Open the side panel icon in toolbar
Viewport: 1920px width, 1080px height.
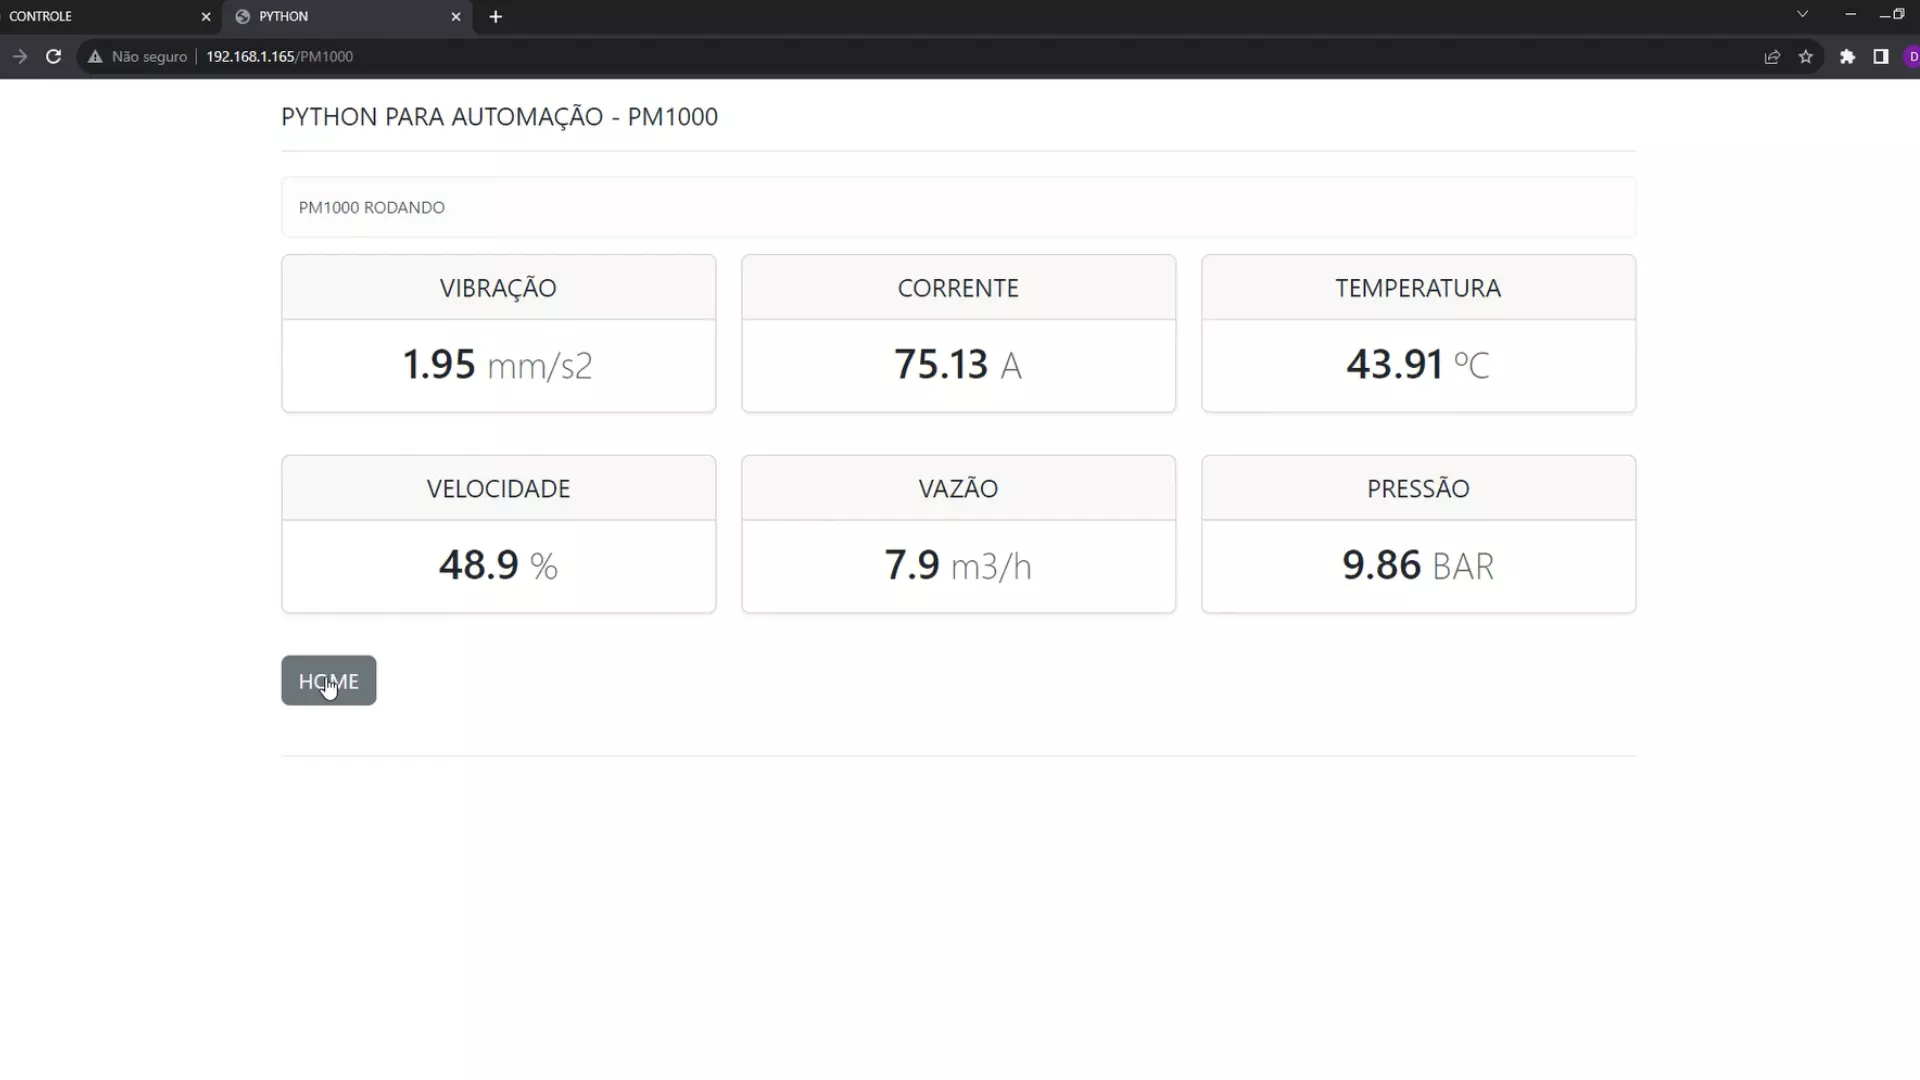coord(1881,57)
